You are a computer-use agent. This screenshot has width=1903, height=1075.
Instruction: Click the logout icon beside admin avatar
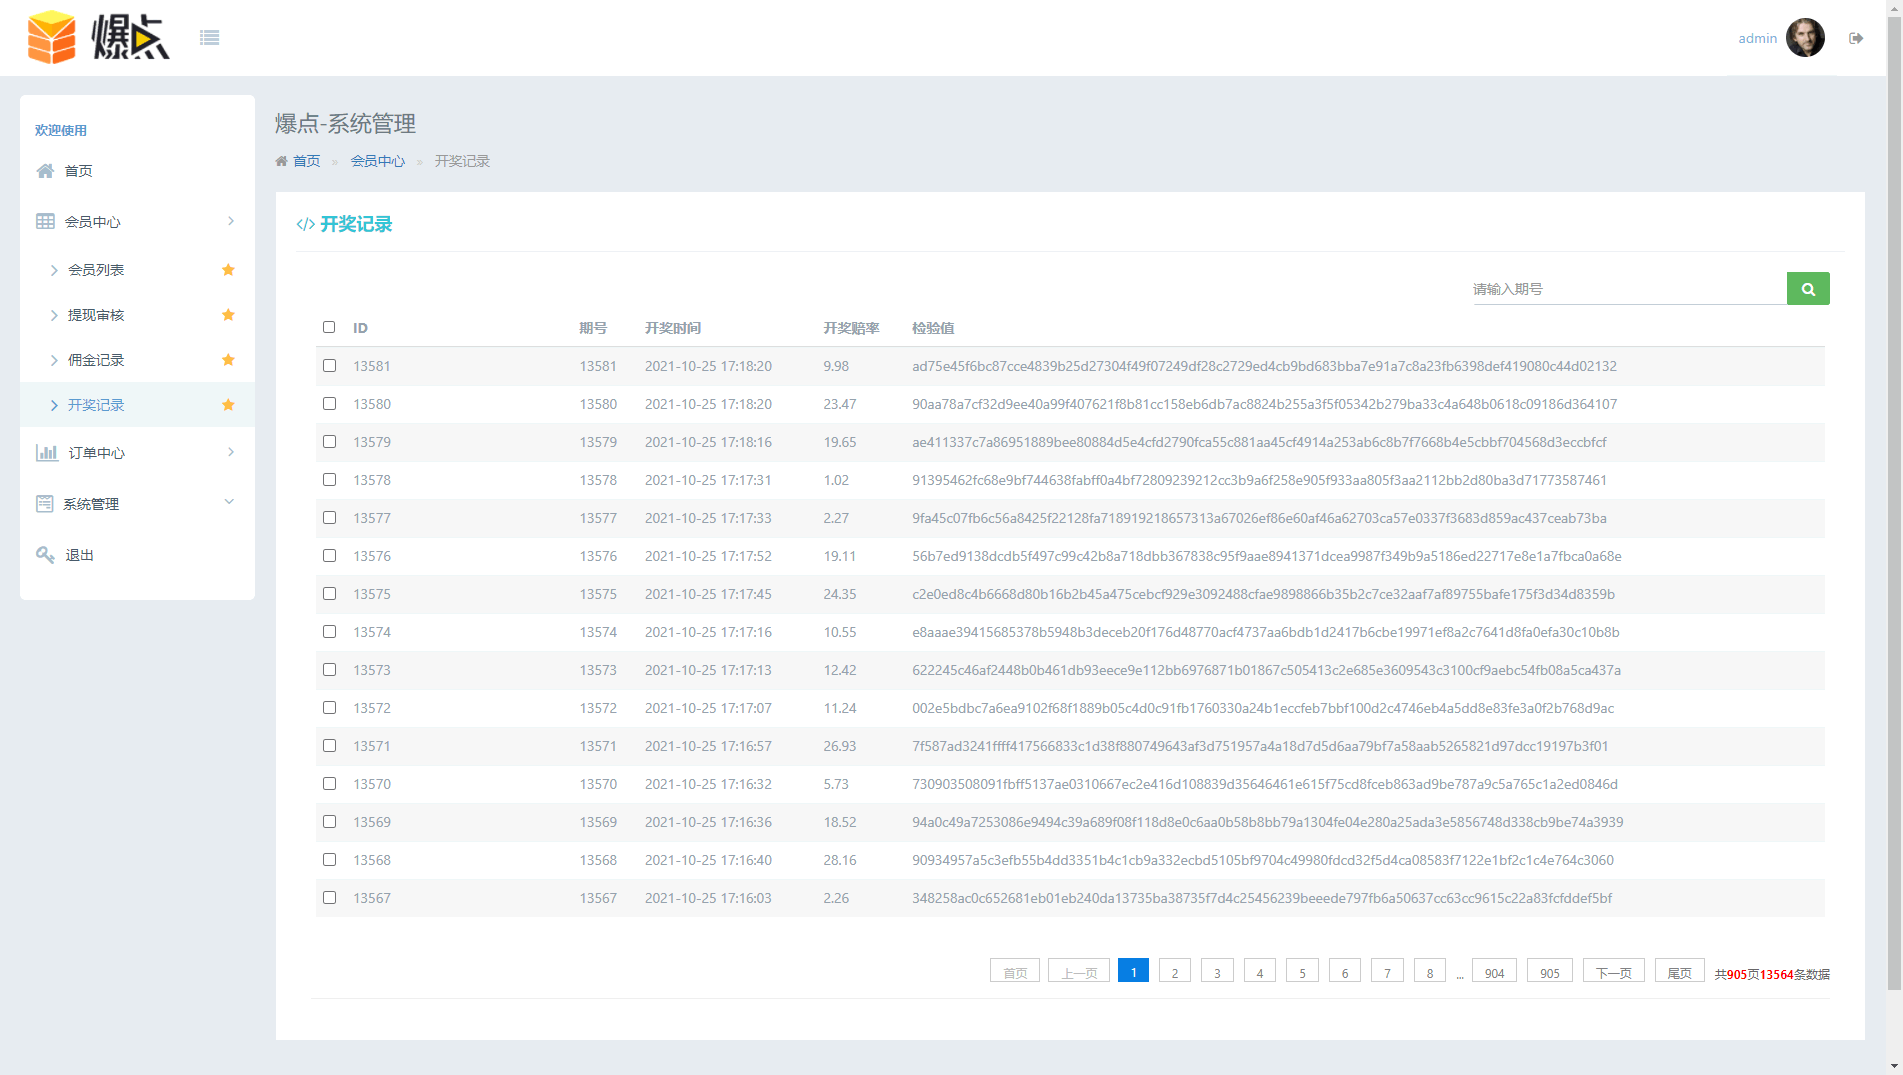coord(1856,38)
